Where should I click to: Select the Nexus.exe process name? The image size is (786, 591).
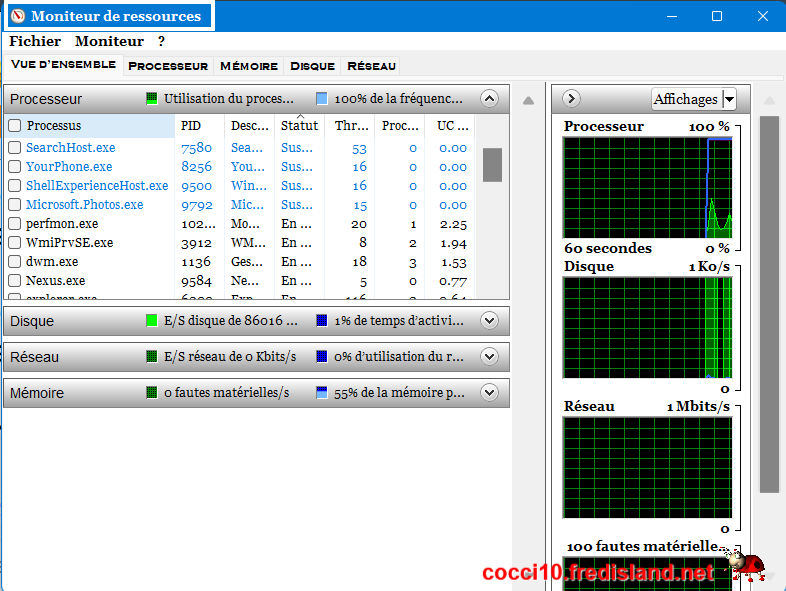tap(56, 281)
